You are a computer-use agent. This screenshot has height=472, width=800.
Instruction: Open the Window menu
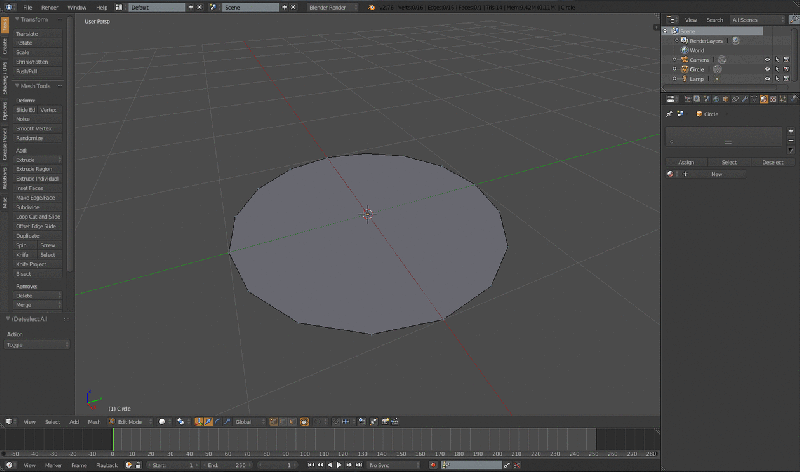pos(77,7)
